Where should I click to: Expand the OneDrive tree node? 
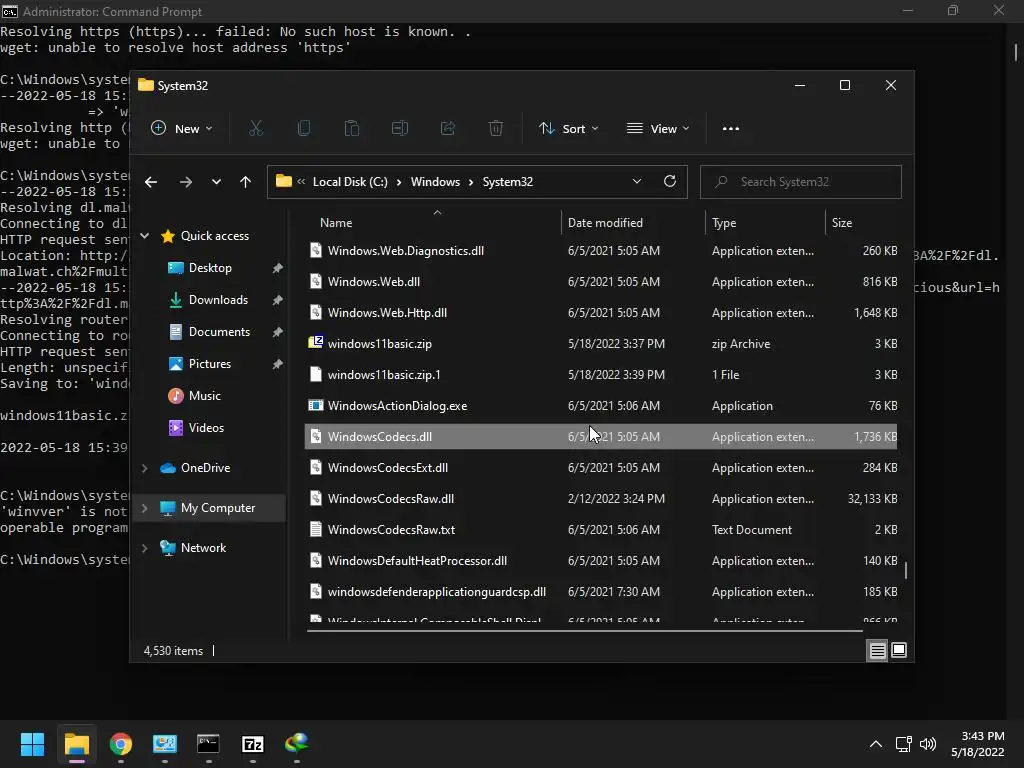[144, 468]
